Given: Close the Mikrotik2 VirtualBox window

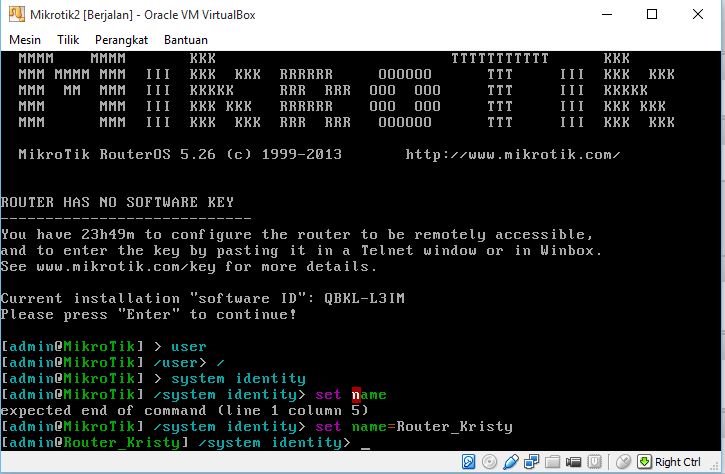Looking at the screenshot, I should pyautogui.click(x=698, y=14).
